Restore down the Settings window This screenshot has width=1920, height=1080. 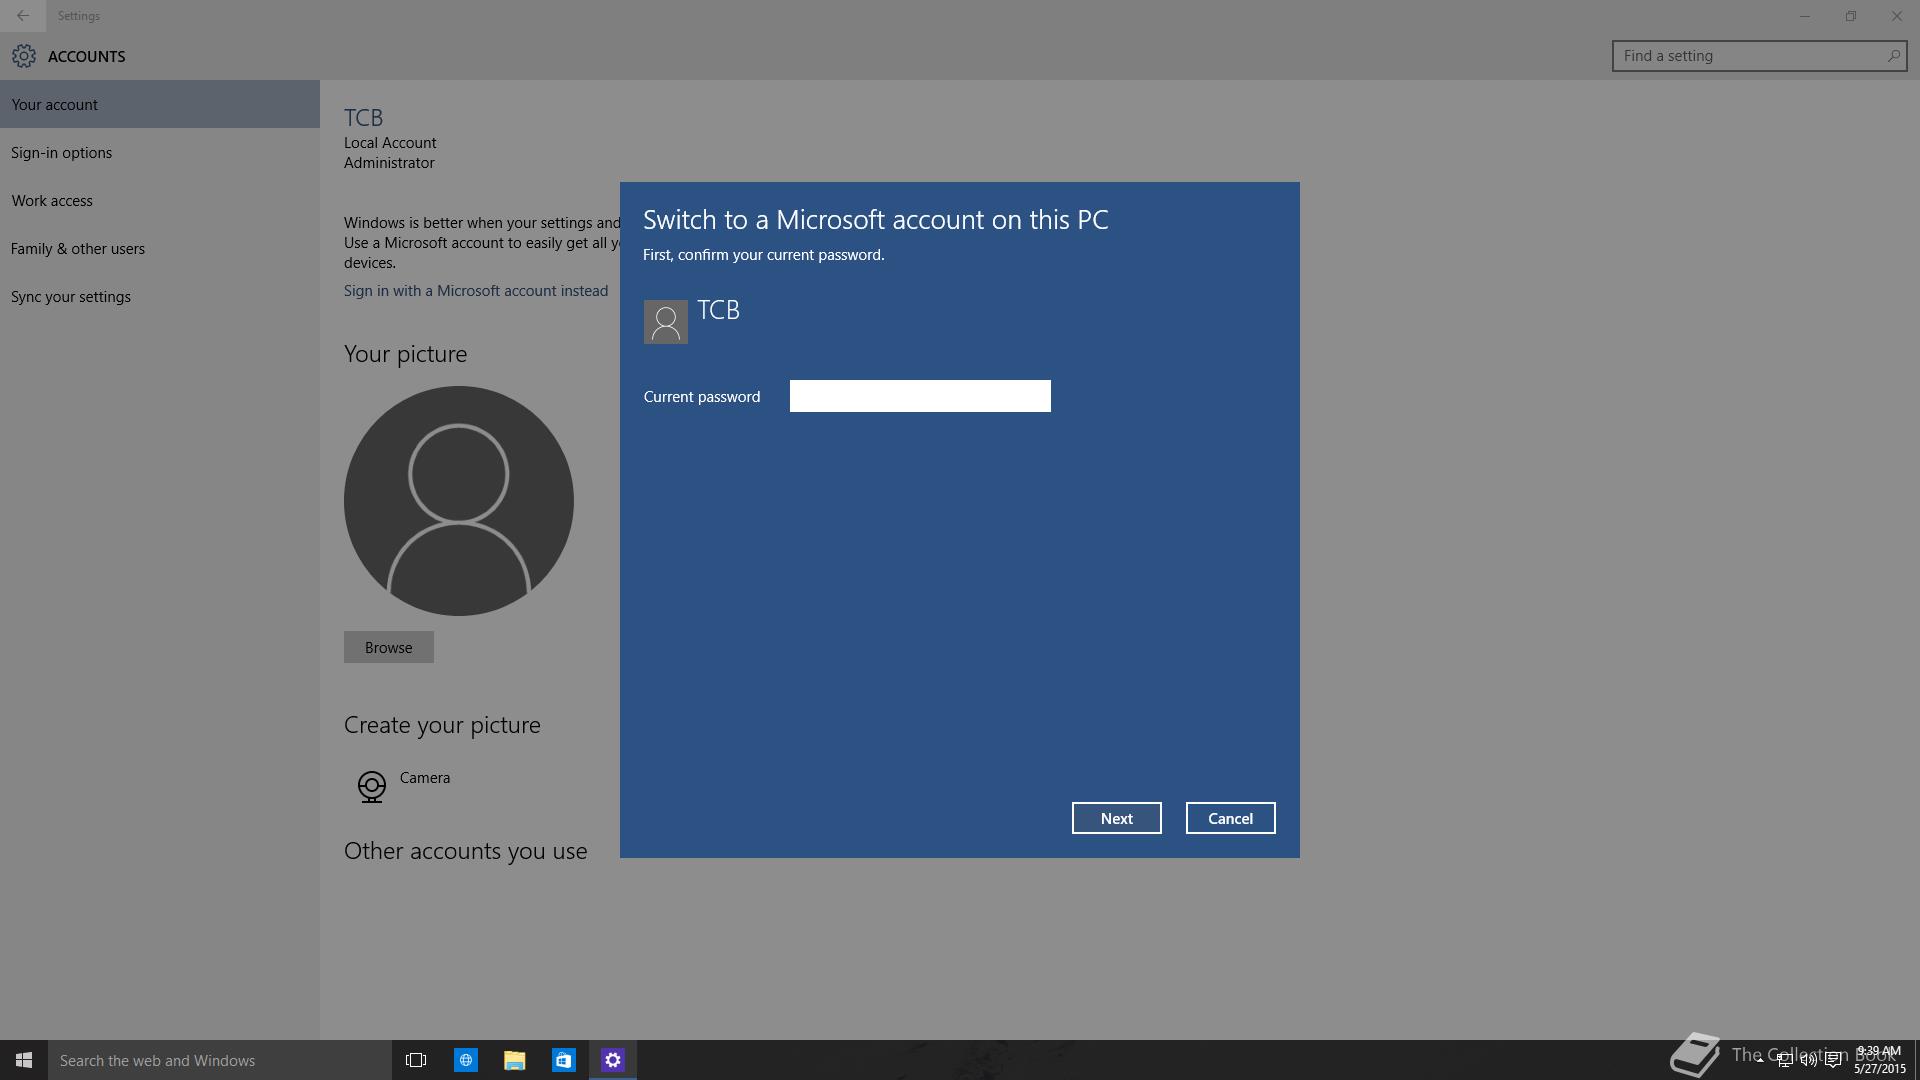click(x=1851, y=16)
